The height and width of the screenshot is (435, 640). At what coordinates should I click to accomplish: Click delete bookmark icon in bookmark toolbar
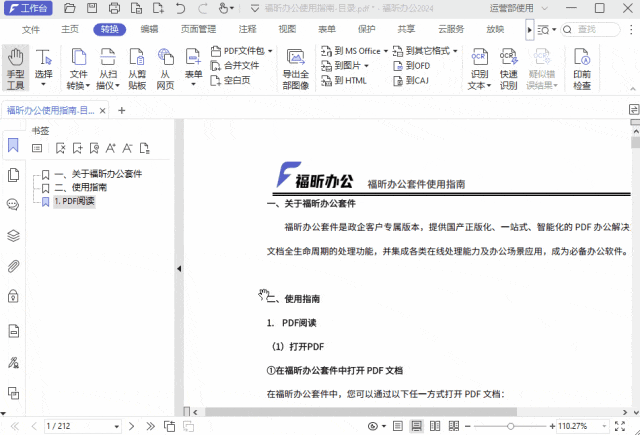click(60, 148)
